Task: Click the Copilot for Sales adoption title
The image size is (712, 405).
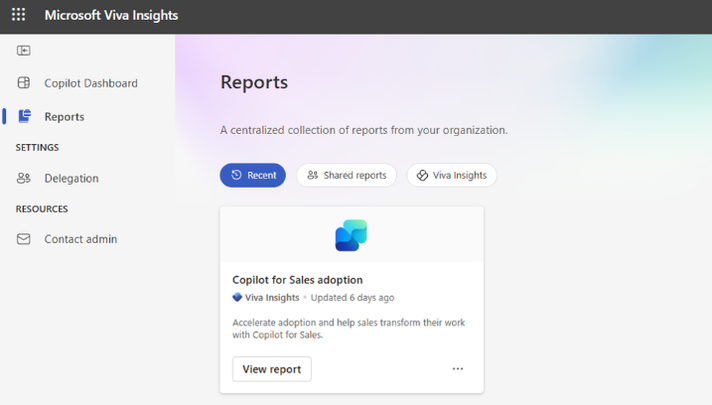Action: pyautogui.click(x=297, y=280)
